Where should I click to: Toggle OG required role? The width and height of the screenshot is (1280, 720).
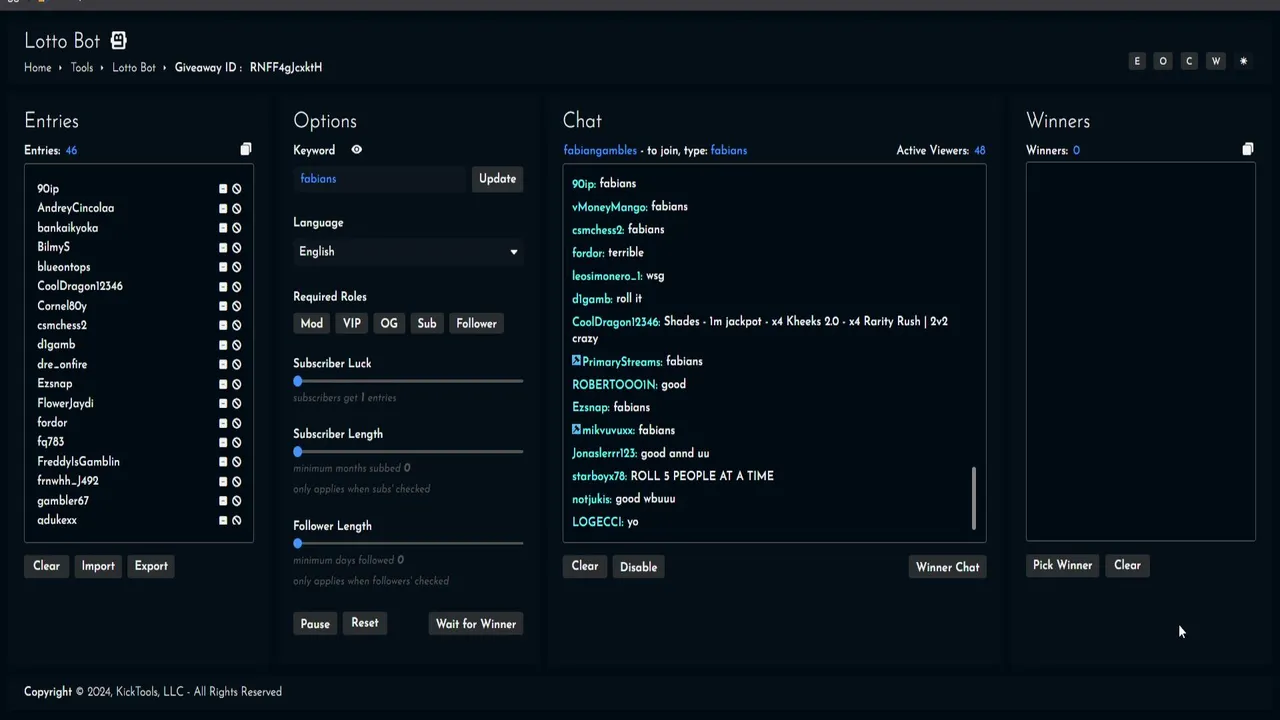(389, 324)
